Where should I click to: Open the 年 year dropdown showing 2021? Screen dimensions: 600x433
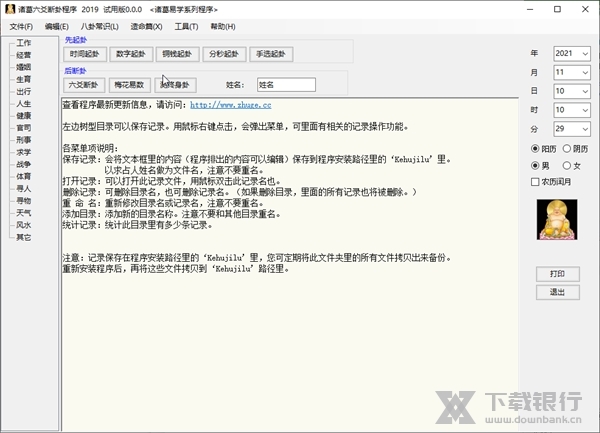click(x=572, y=54)
